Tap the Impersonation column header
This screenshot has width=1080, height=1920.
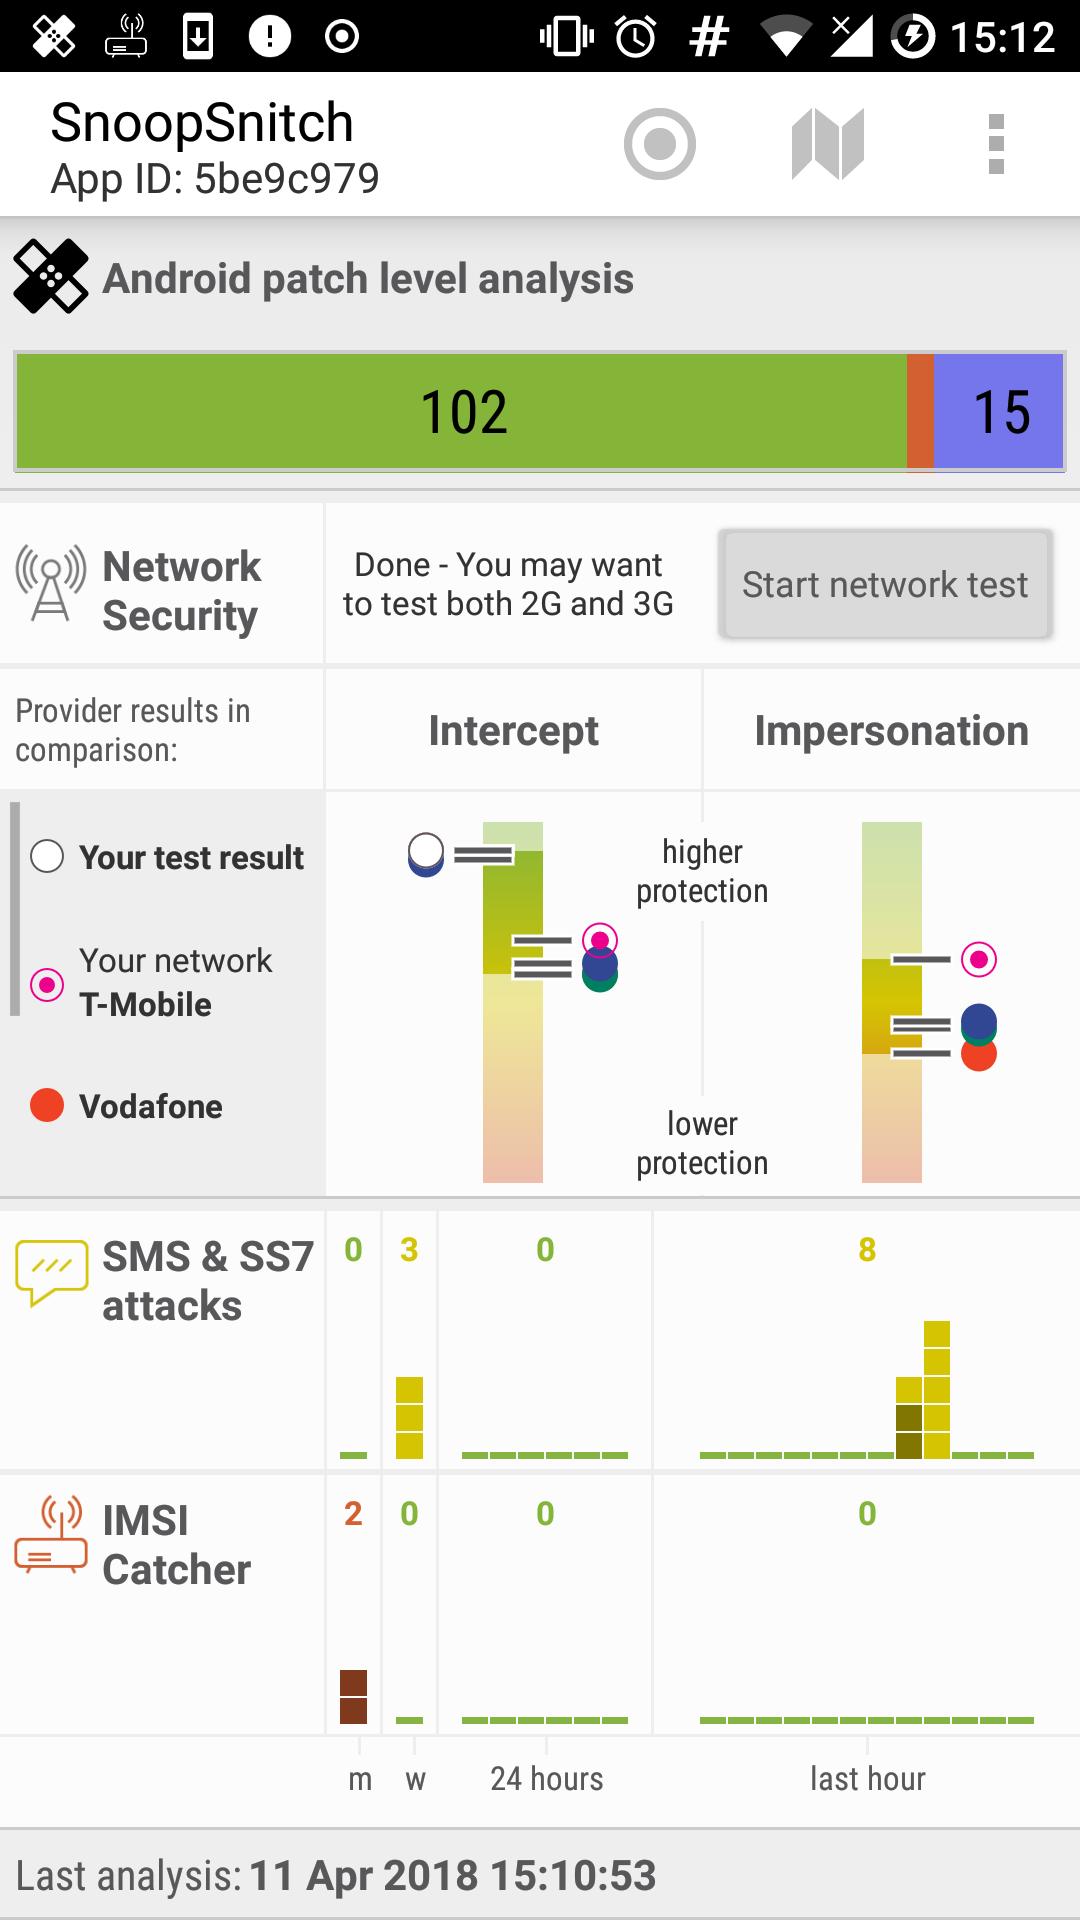point(891,731)
